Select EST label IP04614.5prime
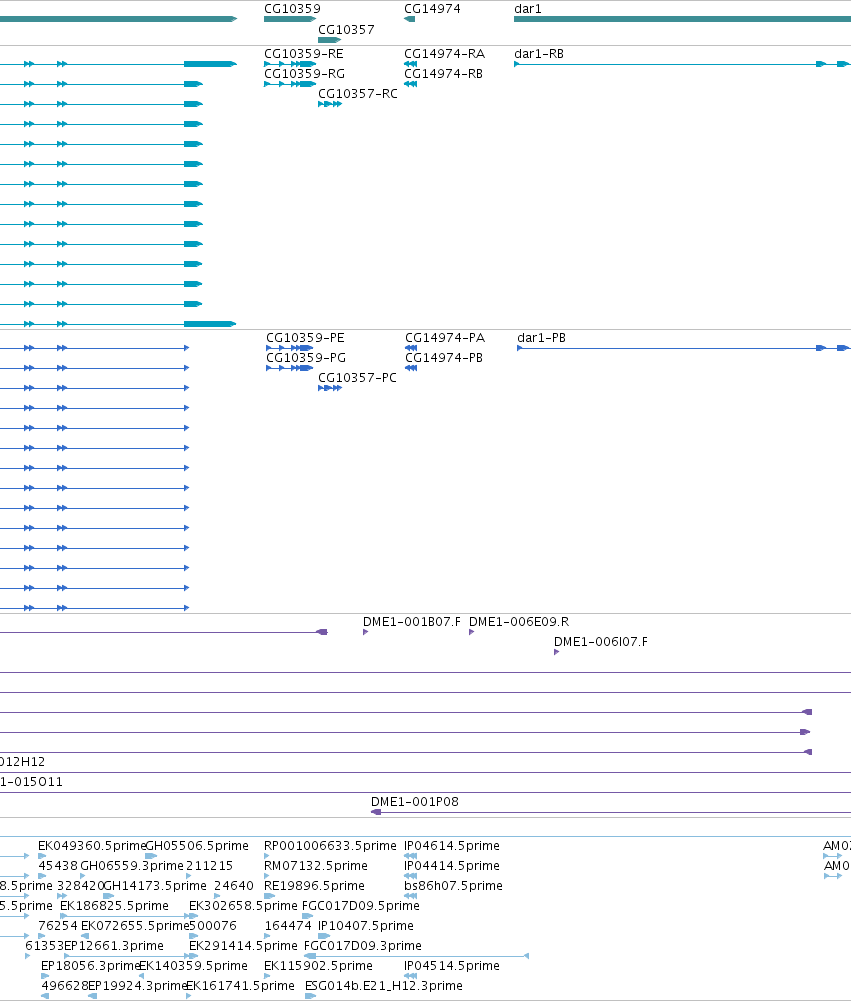Viewport: 851px width, 1001px height. coord(452,846)
